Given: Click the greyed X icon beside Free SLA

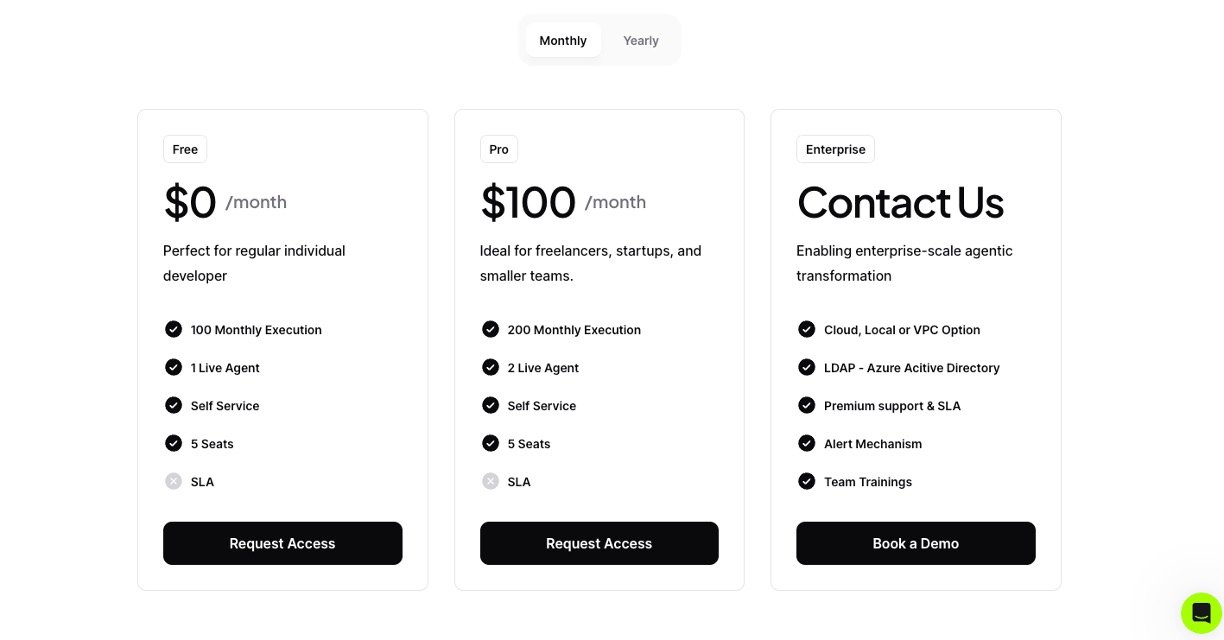Looking at the screenshot, I should (x=174, y=481).
